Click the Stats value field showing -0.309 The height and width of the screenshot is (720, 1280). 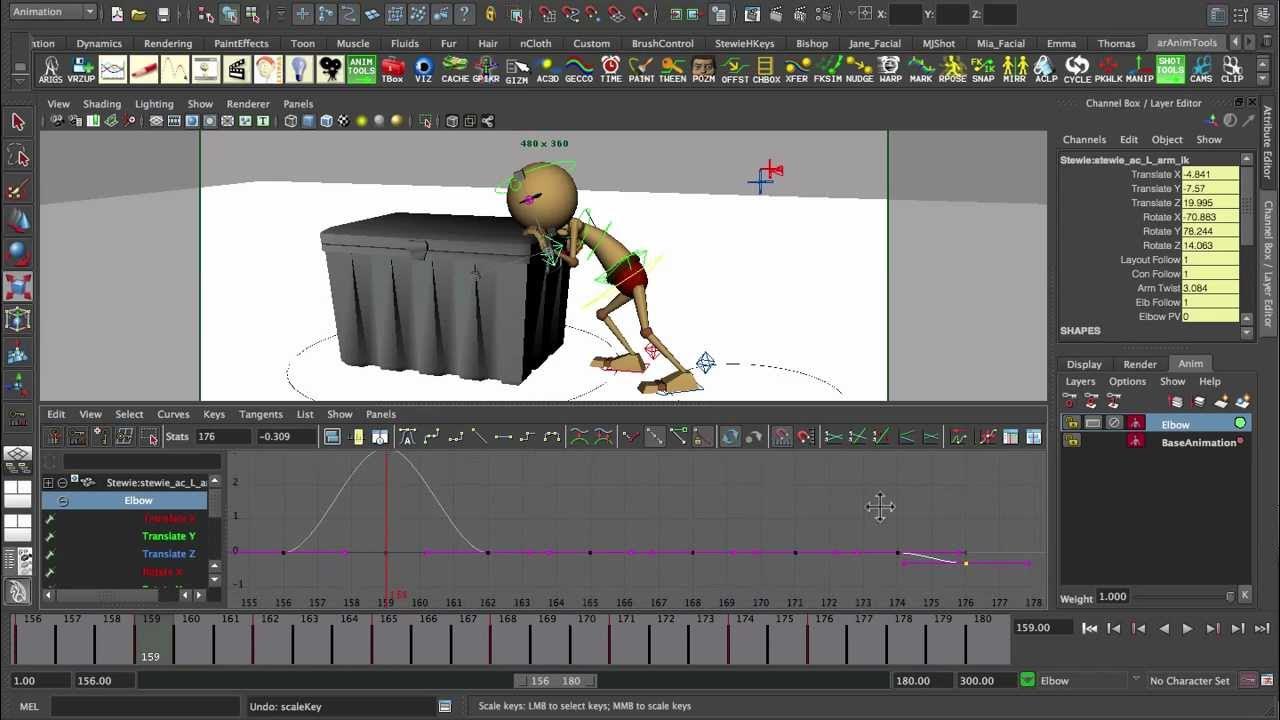[x=288, y=437]
